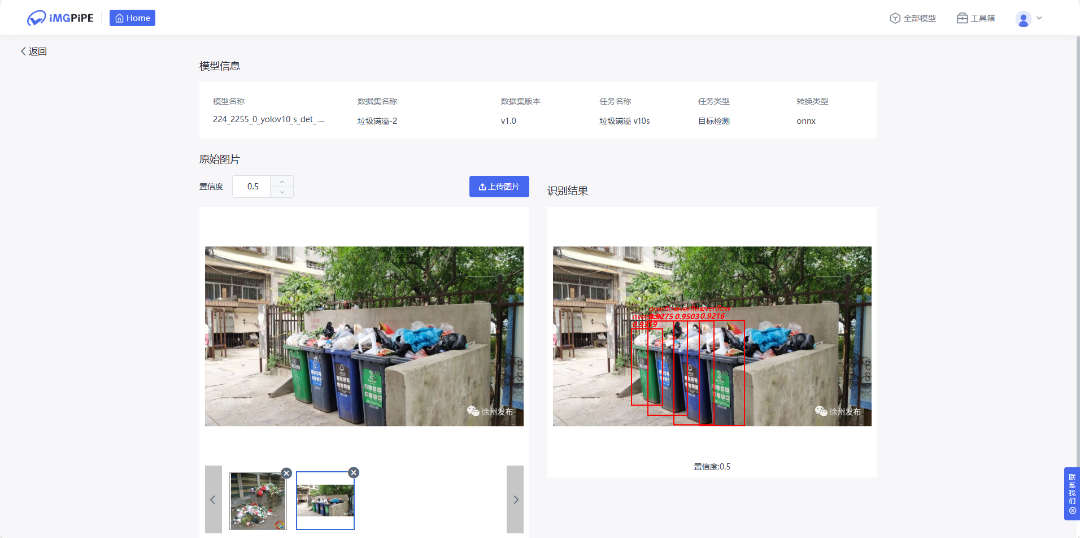
Task: Remove the first thumbnail with its X icon
Action: tap(287, 473)
